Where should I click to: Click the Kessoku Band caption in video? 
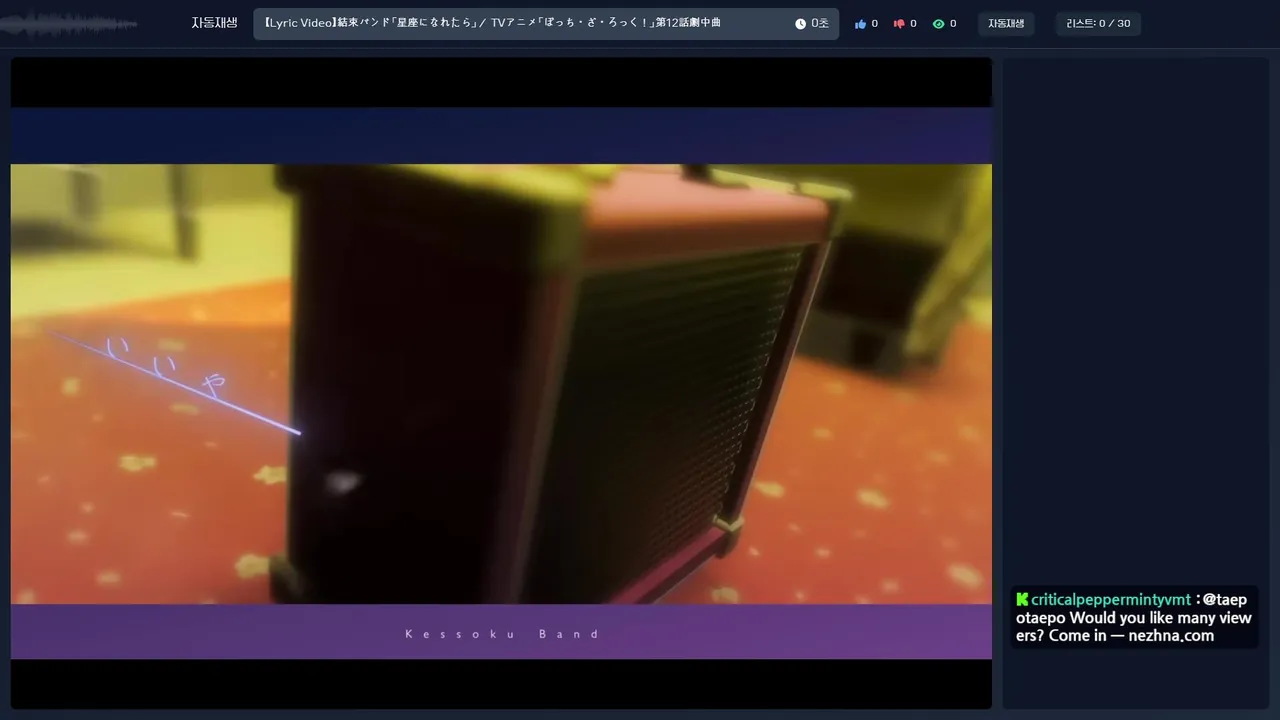point(502,634)
